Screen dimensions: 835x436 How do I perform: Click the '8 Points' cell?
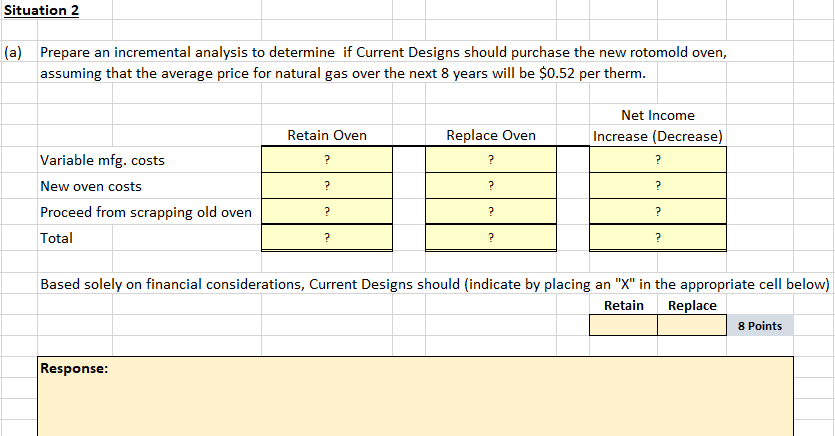point(760,326)
